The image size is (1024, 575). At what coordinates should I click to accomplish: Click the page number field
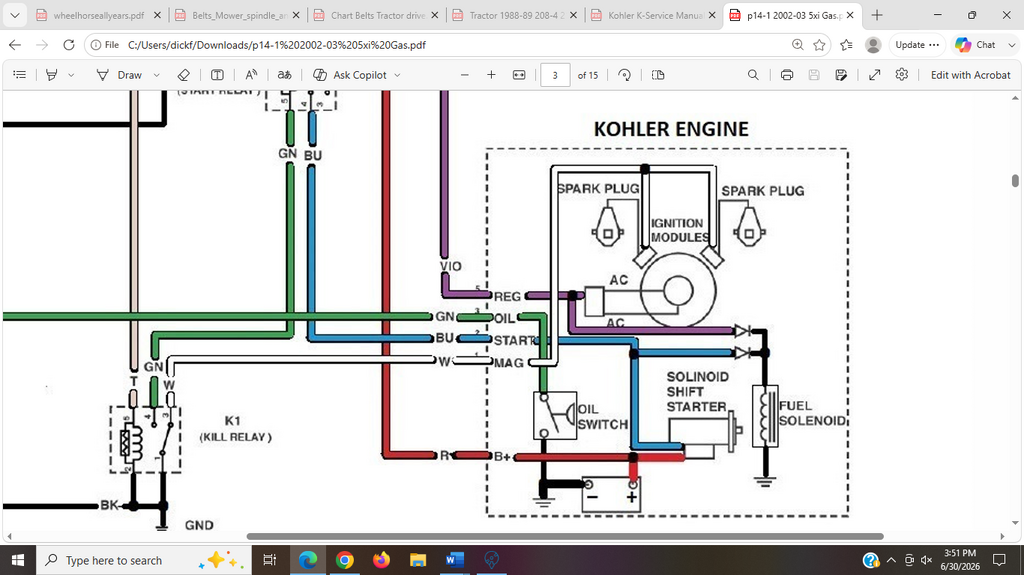tap(555, 75)
